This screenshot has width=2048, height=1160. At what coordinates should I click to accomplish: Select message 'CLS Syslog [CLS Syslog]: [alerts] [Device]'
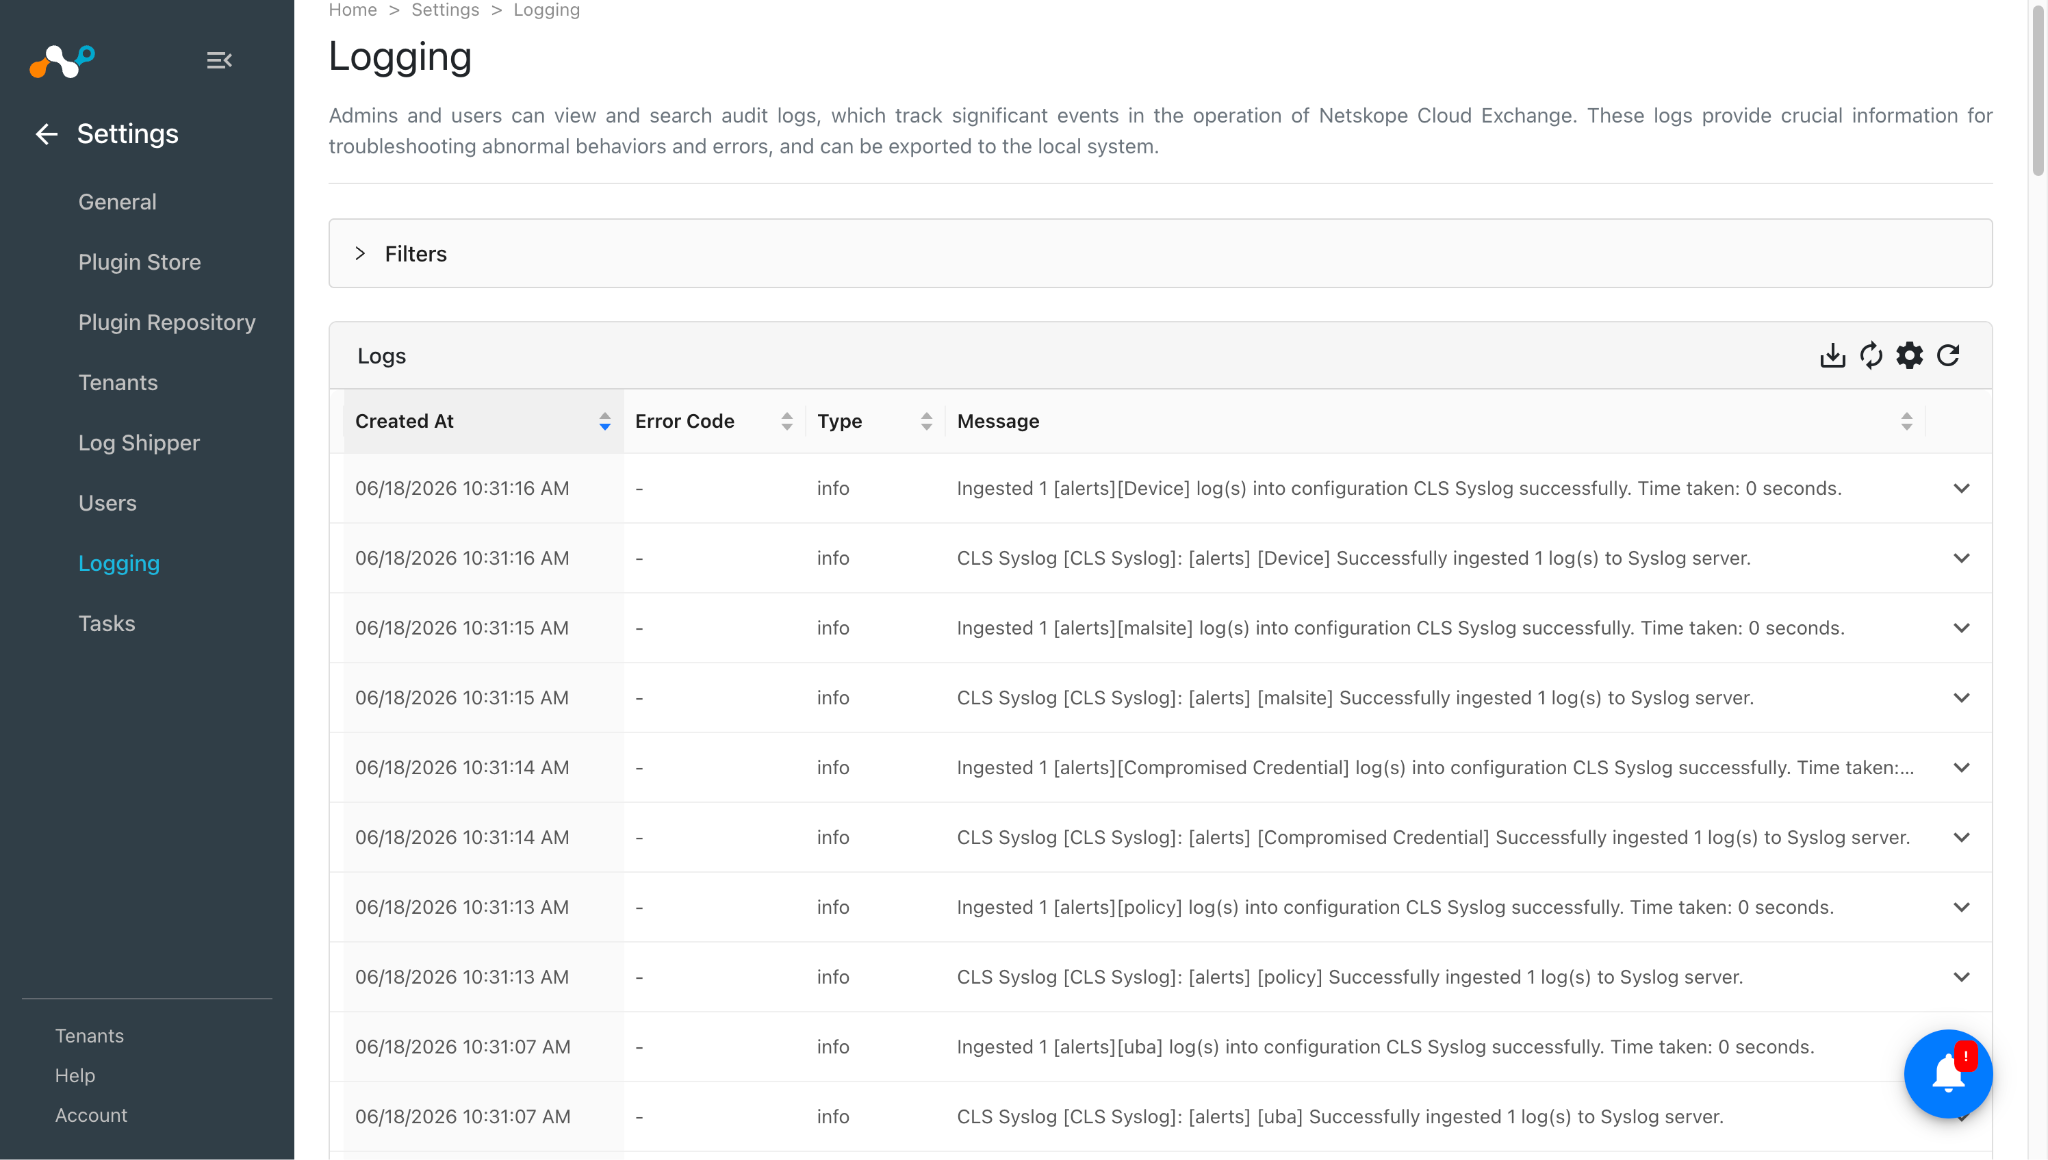point(1354,559)
